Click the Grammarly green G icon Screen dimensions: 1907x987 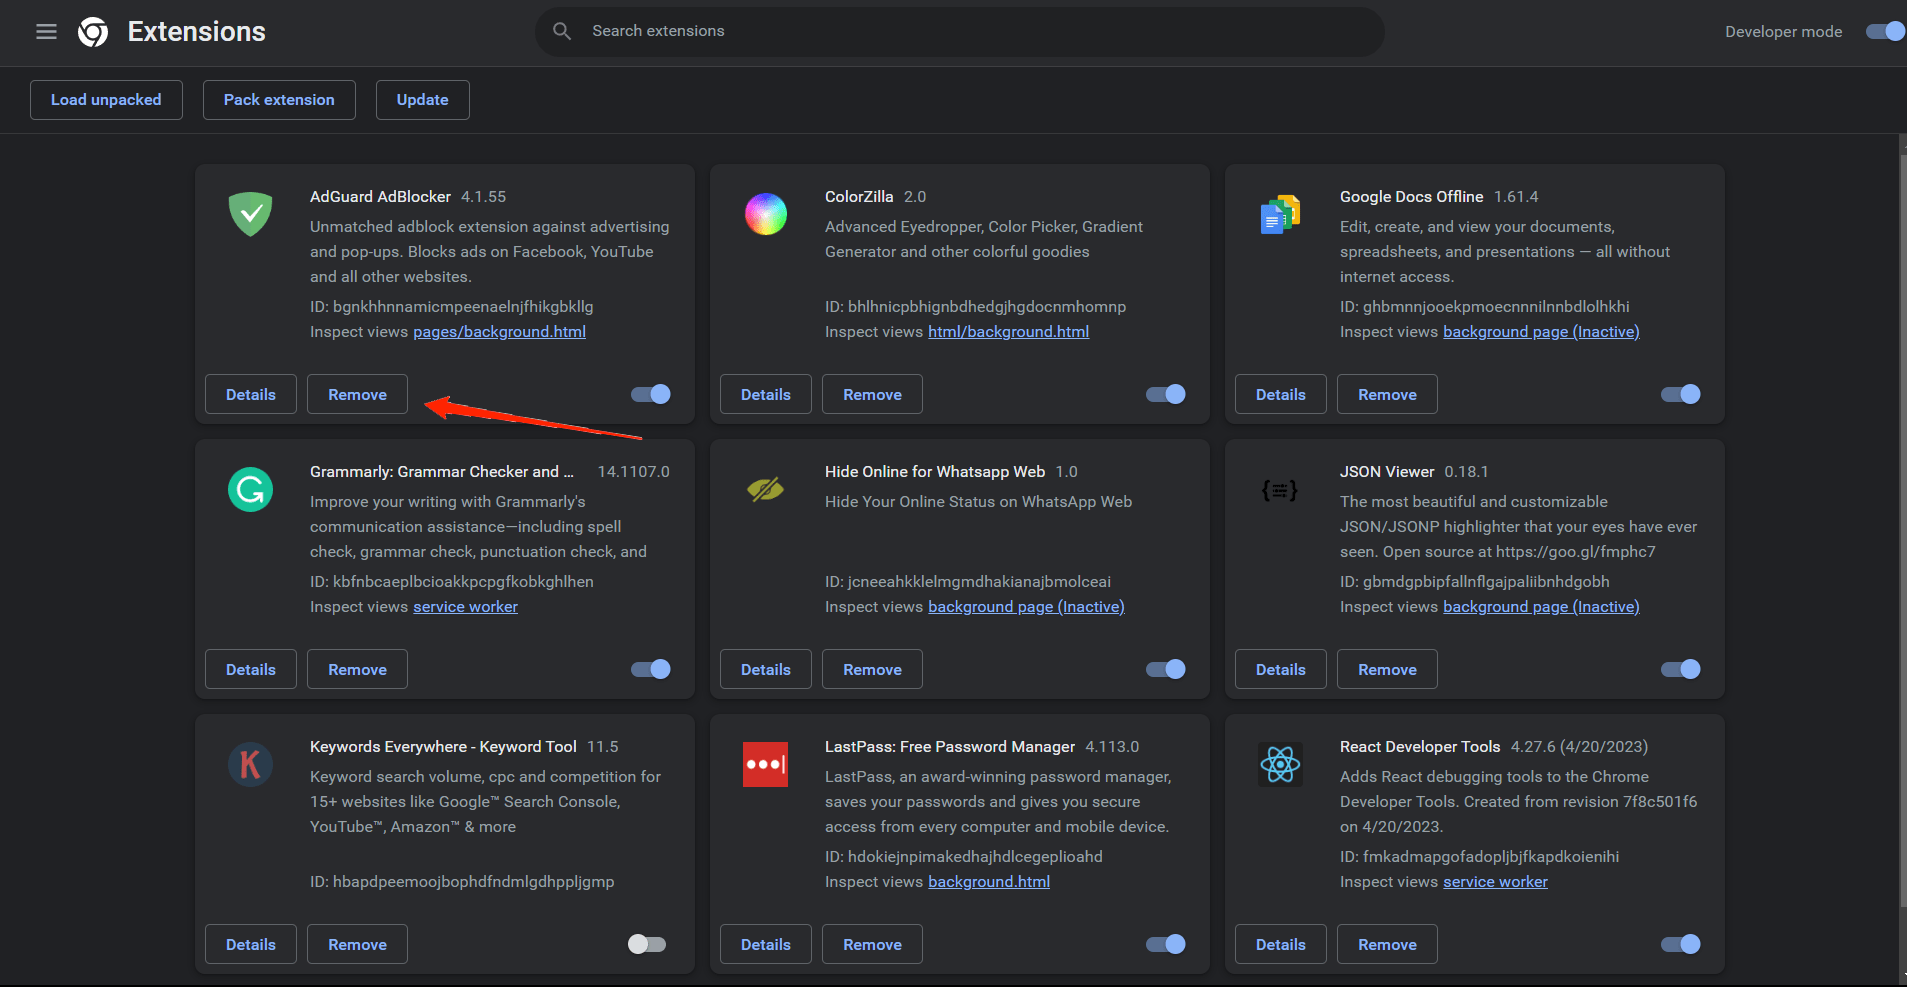[x=250, y=489]
